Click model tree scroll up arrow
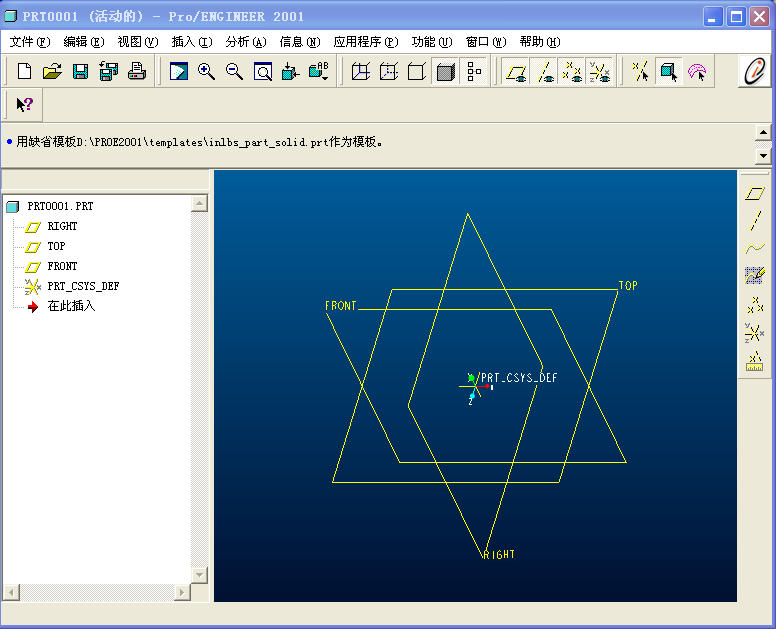The image size is (776, 629). (199, 203)
